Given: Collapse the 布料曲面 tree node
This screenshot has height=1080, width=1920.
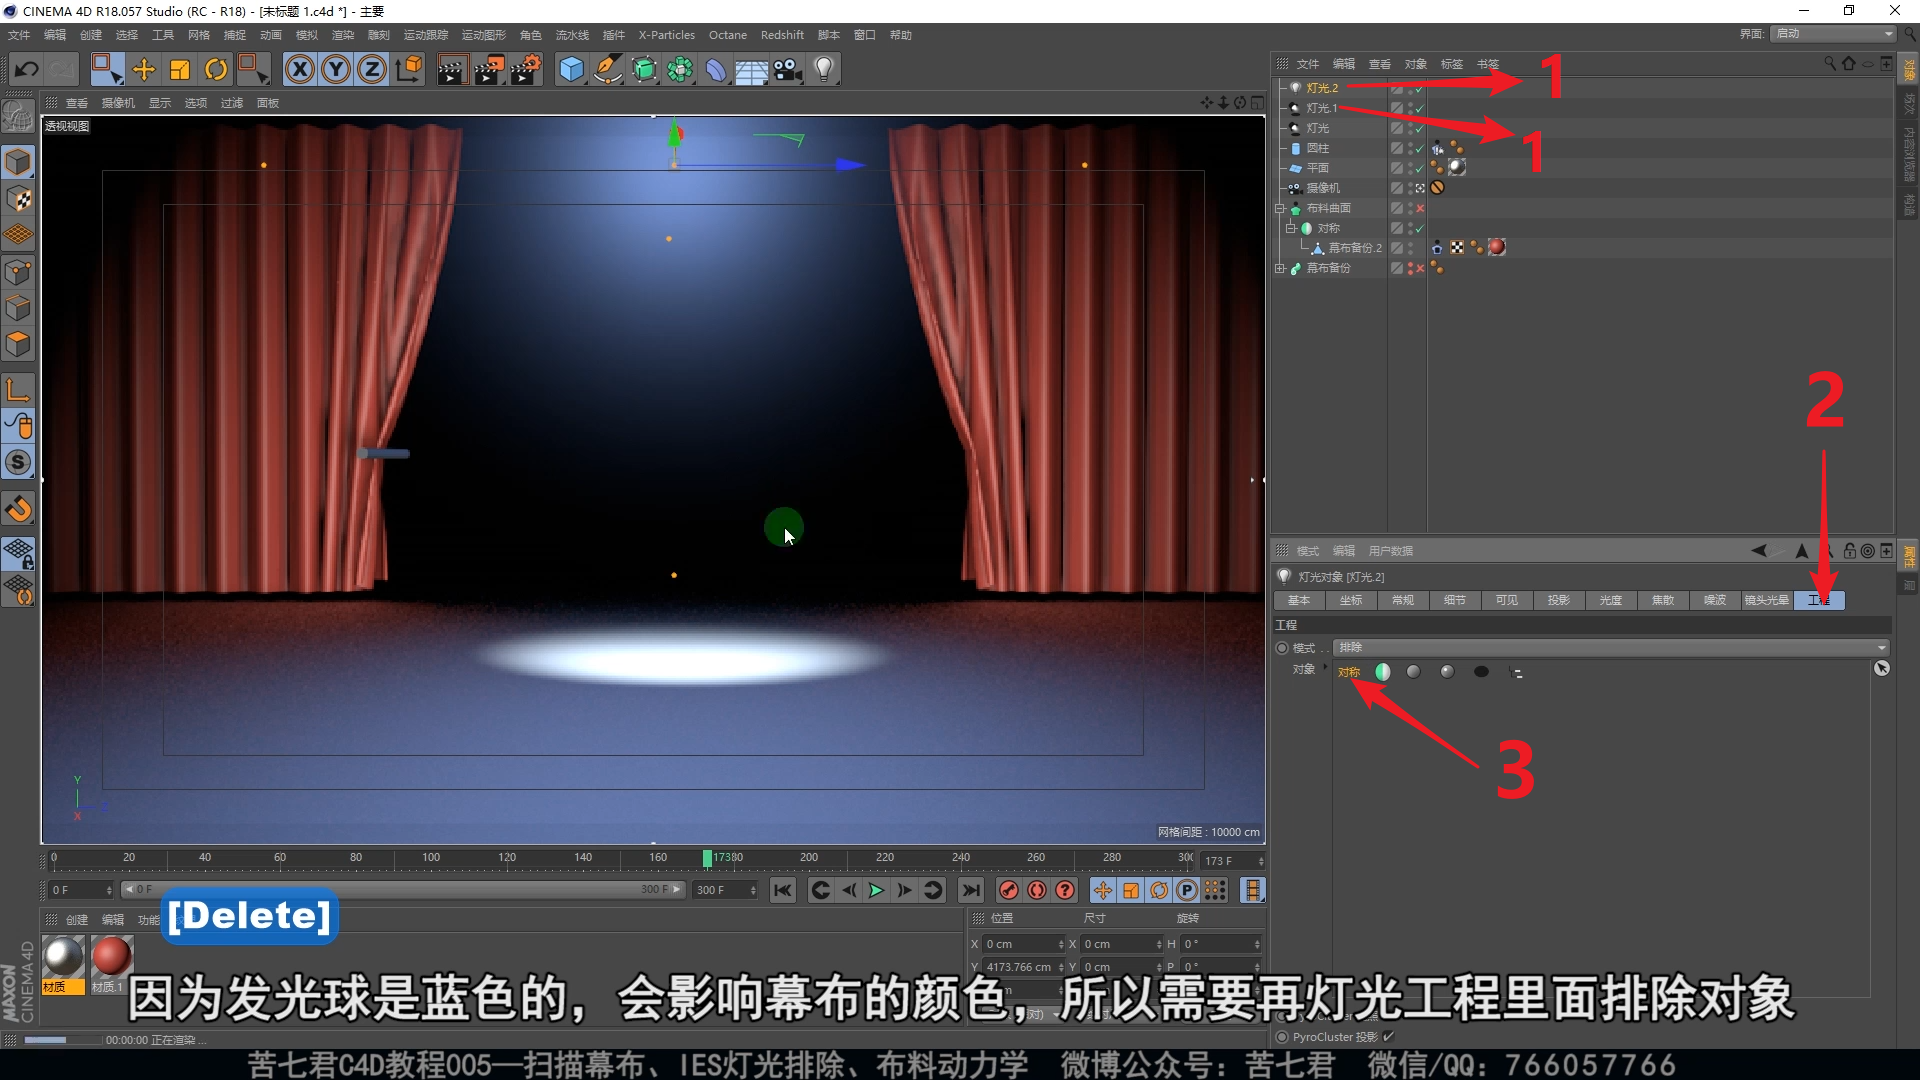Looking at the screenshot, I should click(x=1280, y=208).
